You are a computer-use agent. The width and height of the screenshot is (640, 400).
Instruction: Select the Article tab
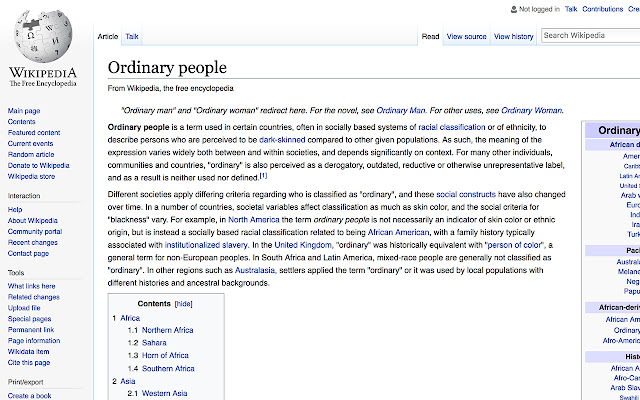point(108,36)
